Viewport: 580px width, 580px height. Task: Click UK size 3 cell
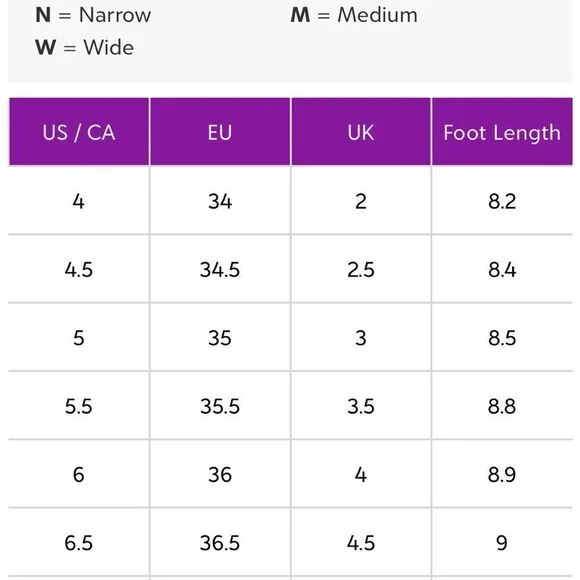click(x=361, y=337)
